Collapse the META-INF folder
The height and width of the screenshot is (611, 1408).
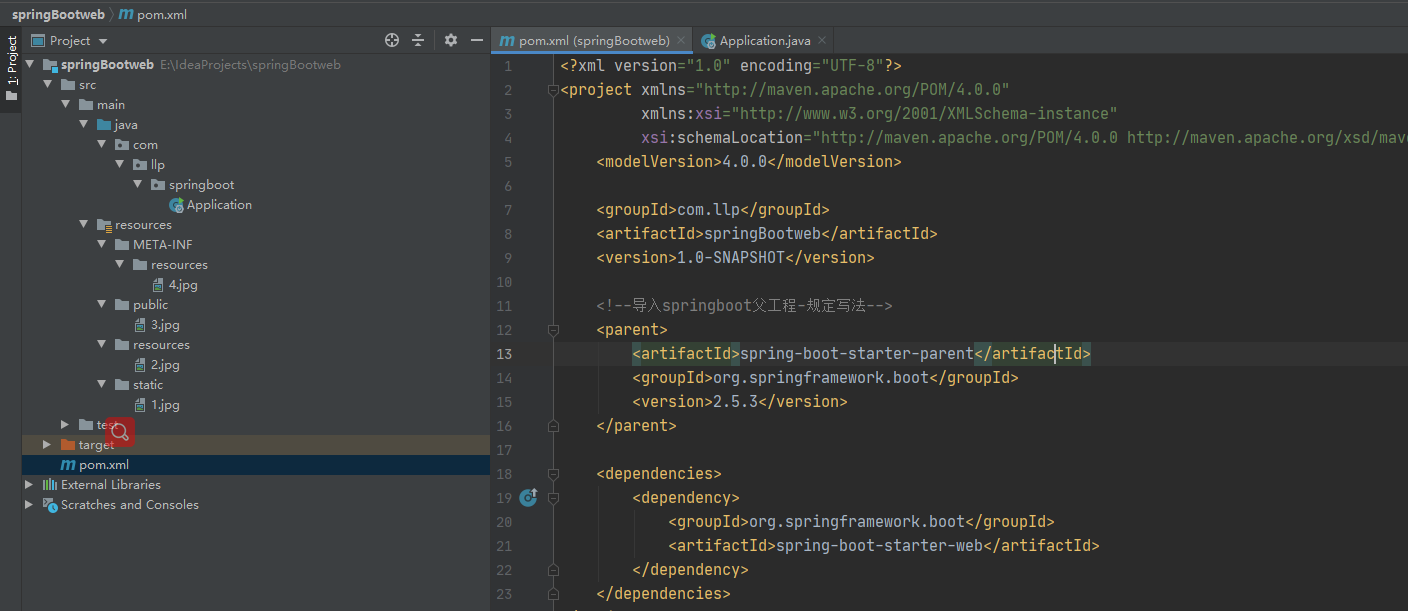(102, 244)
